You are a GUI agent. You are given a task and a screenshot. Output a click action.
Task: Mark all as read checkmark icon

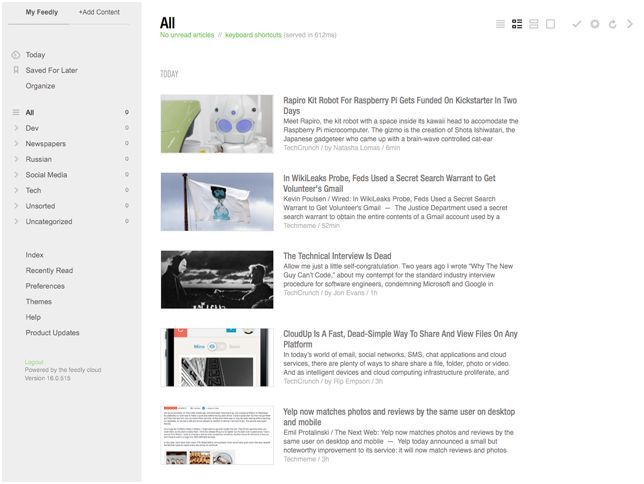point(577,24)
